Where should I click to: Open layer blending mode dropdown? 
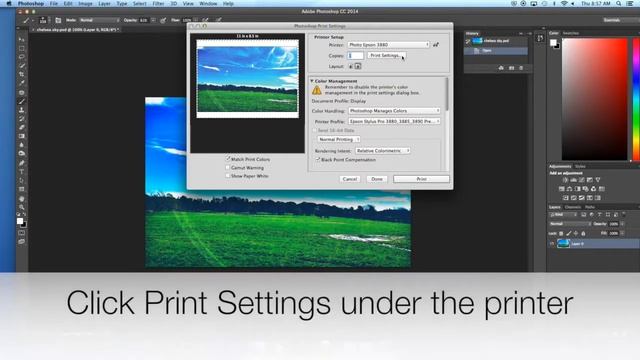point(570,224)
